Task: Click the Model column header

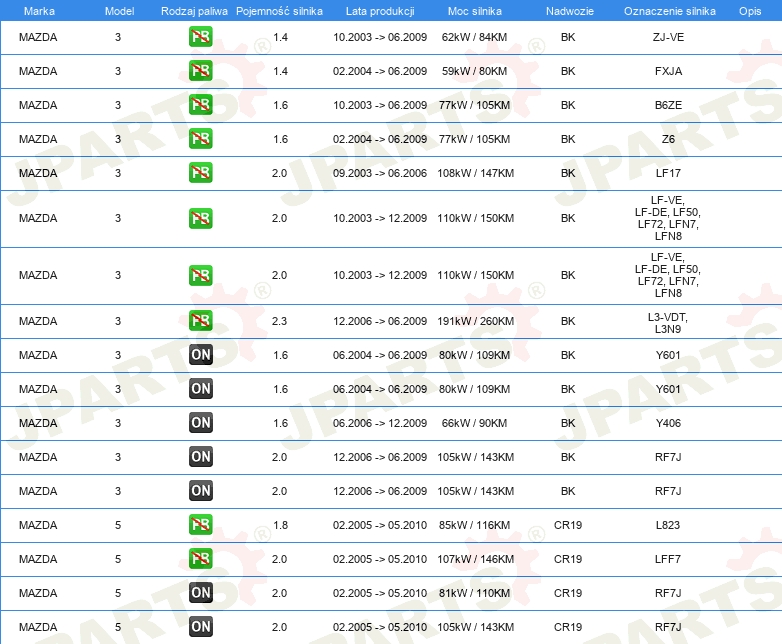Action: point(119,11)
